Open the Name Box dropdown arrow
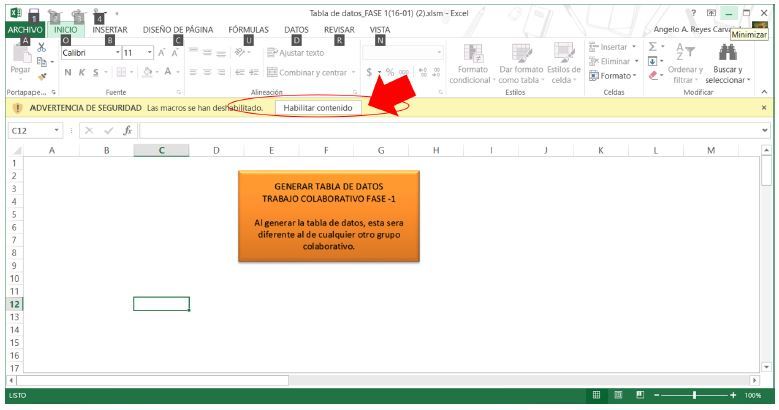Viewport: 779px width, 410px height. click(56, 131)
